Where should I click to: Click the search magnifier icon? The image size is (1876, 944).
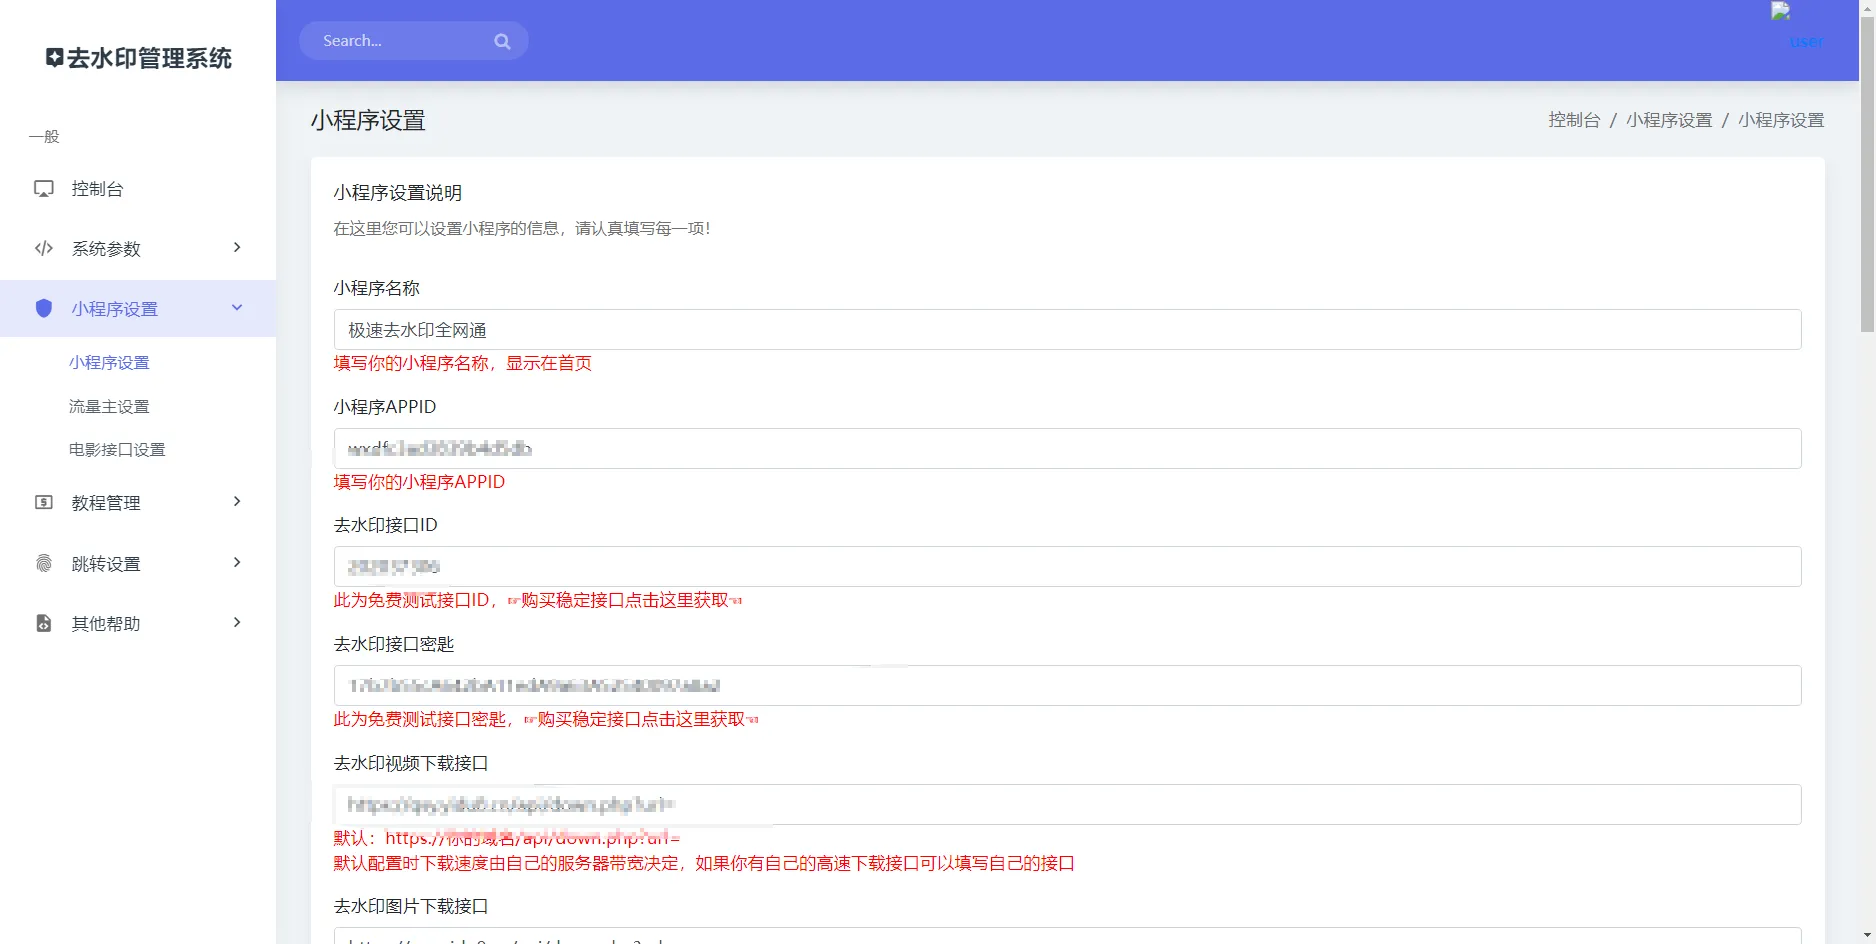(502, 40)
